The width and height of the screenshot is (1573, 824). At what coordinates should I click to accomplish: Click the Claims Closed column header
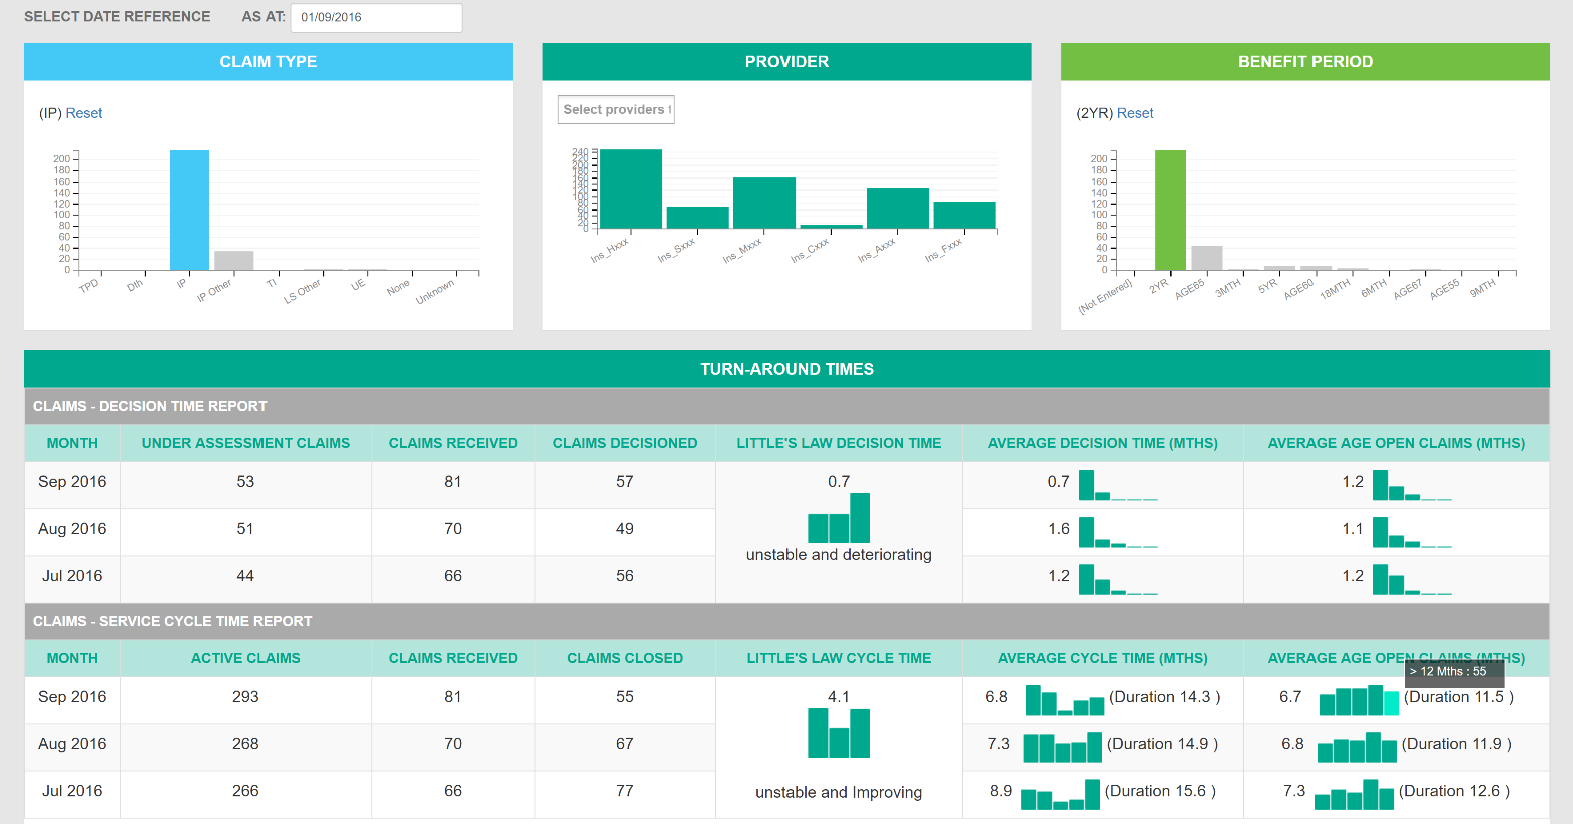pos(625,658)
